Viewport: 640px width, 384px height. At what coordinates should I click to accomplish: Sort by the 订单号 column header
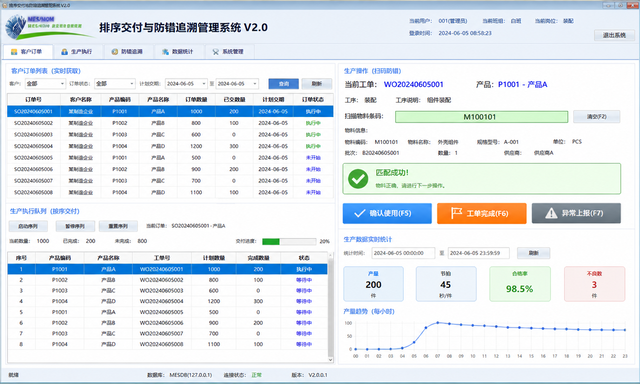(33, 100)
